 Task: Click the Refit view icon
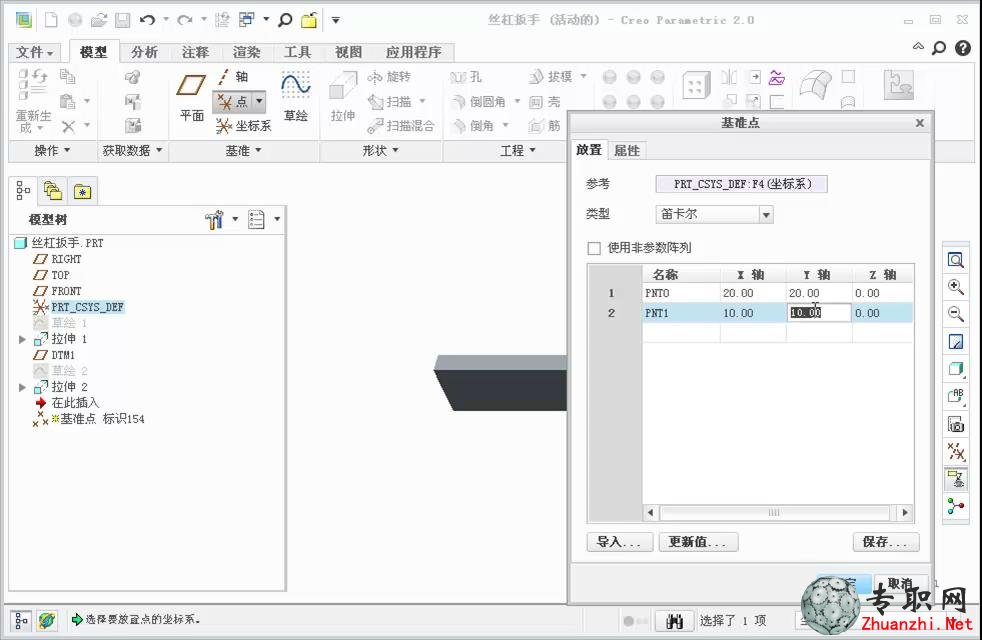956,259
